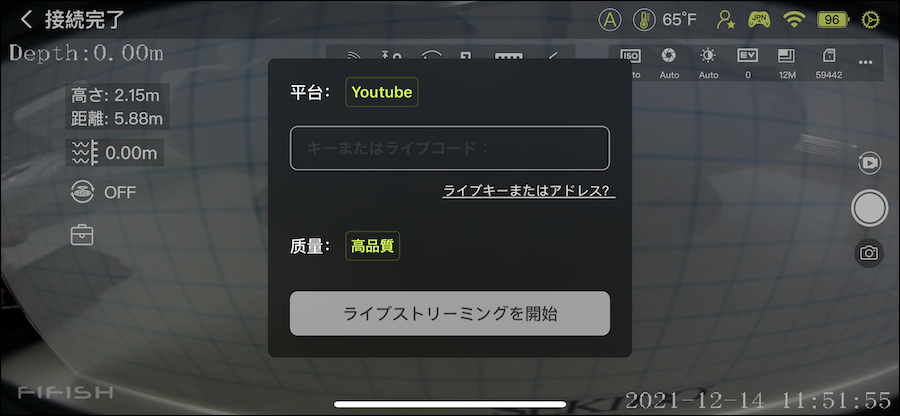Viewport: 900px width, 416px height.
Task: Open settings with the top-right gear icon
Action: (x=871, y=19)
